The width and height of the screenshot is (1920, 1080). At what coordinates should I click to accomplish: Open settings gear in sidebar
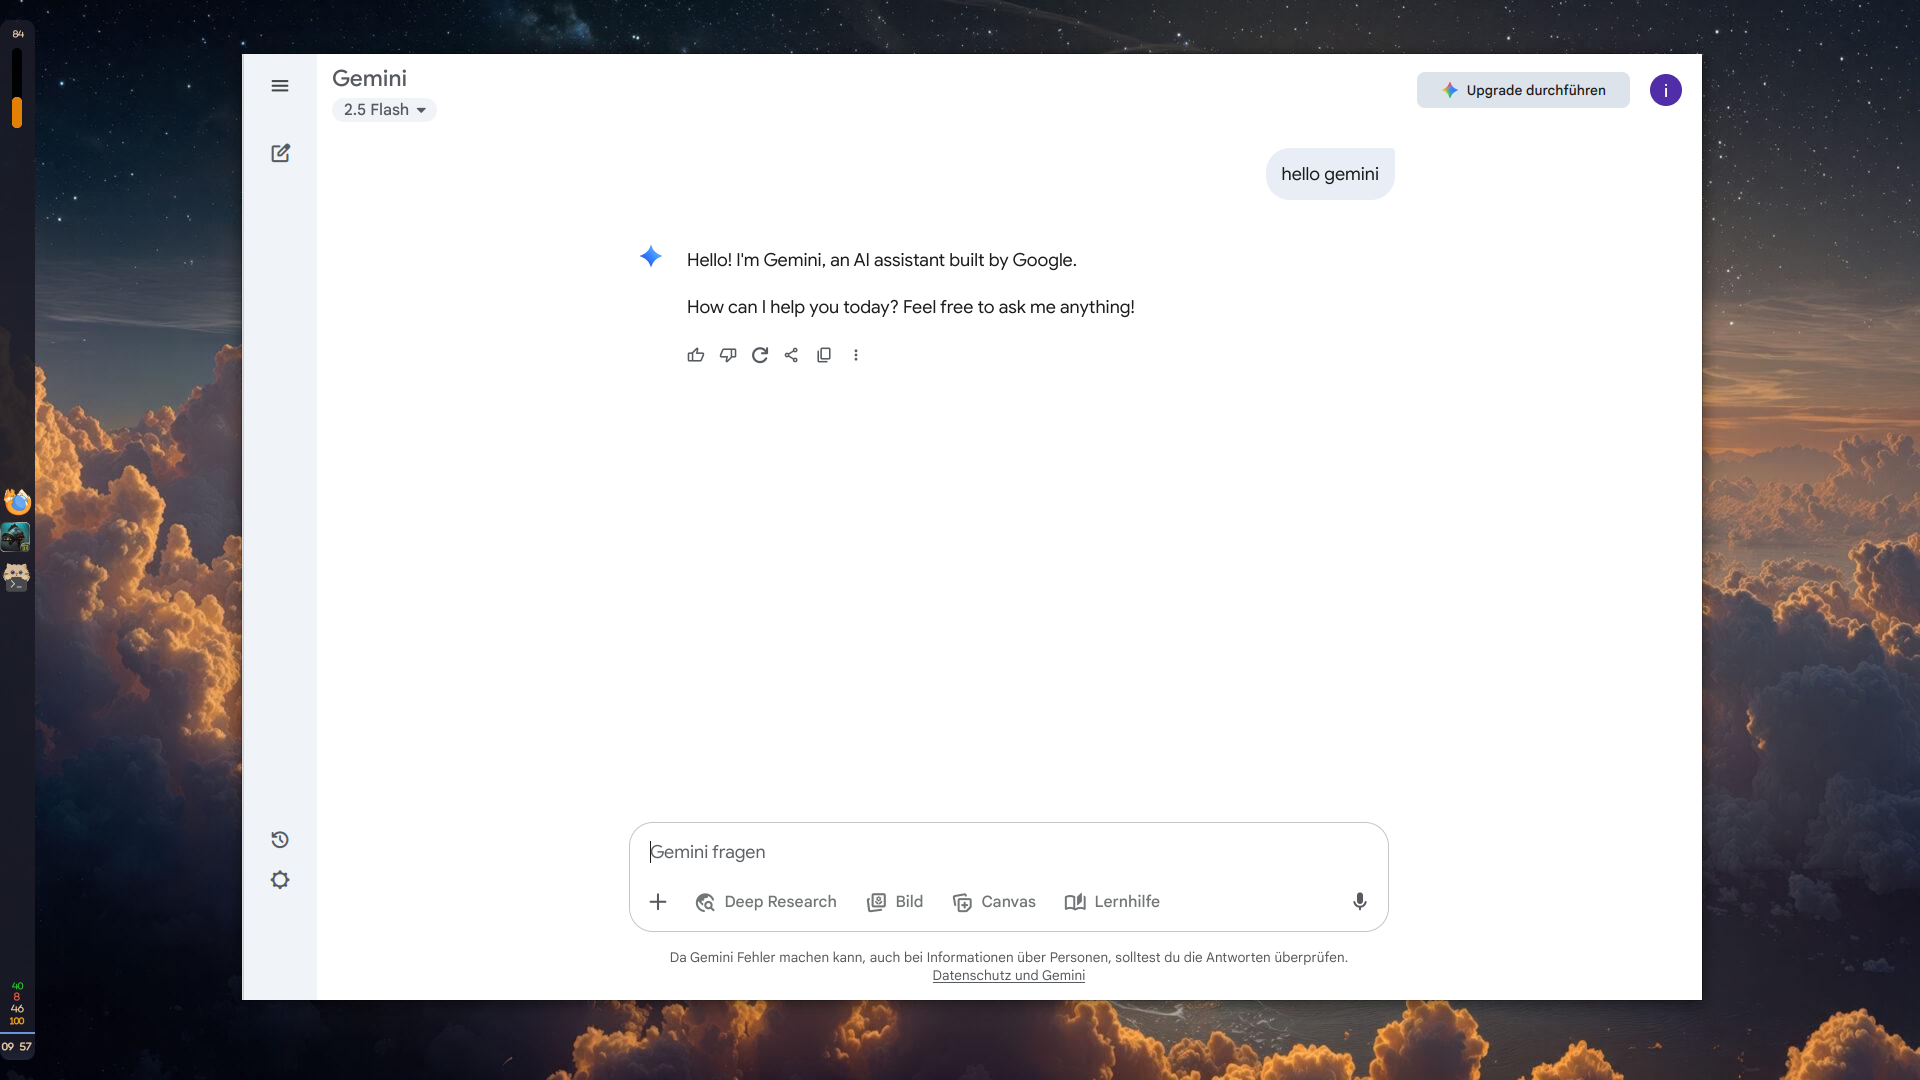pos(280,880)
